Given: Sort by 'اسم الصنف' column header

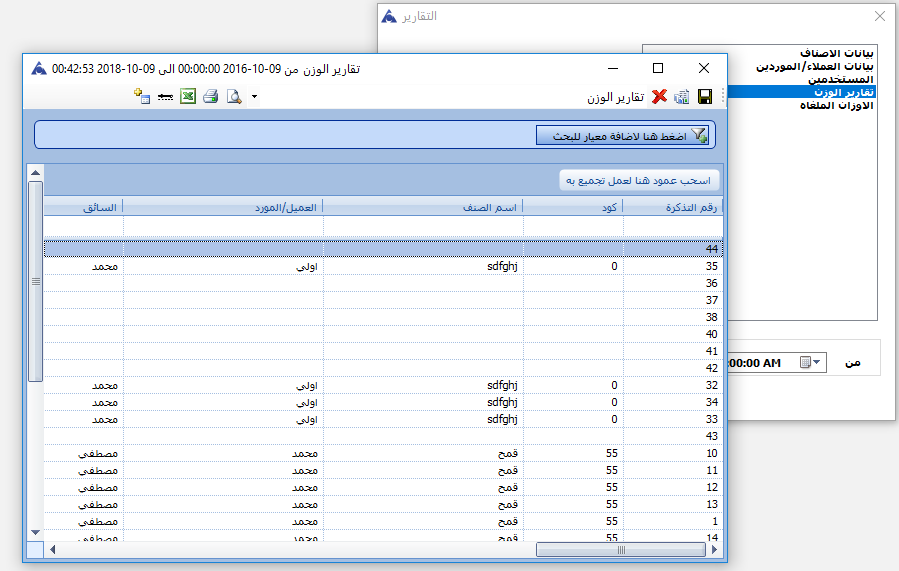Looking at the screenshot, I should click(424, 207).
